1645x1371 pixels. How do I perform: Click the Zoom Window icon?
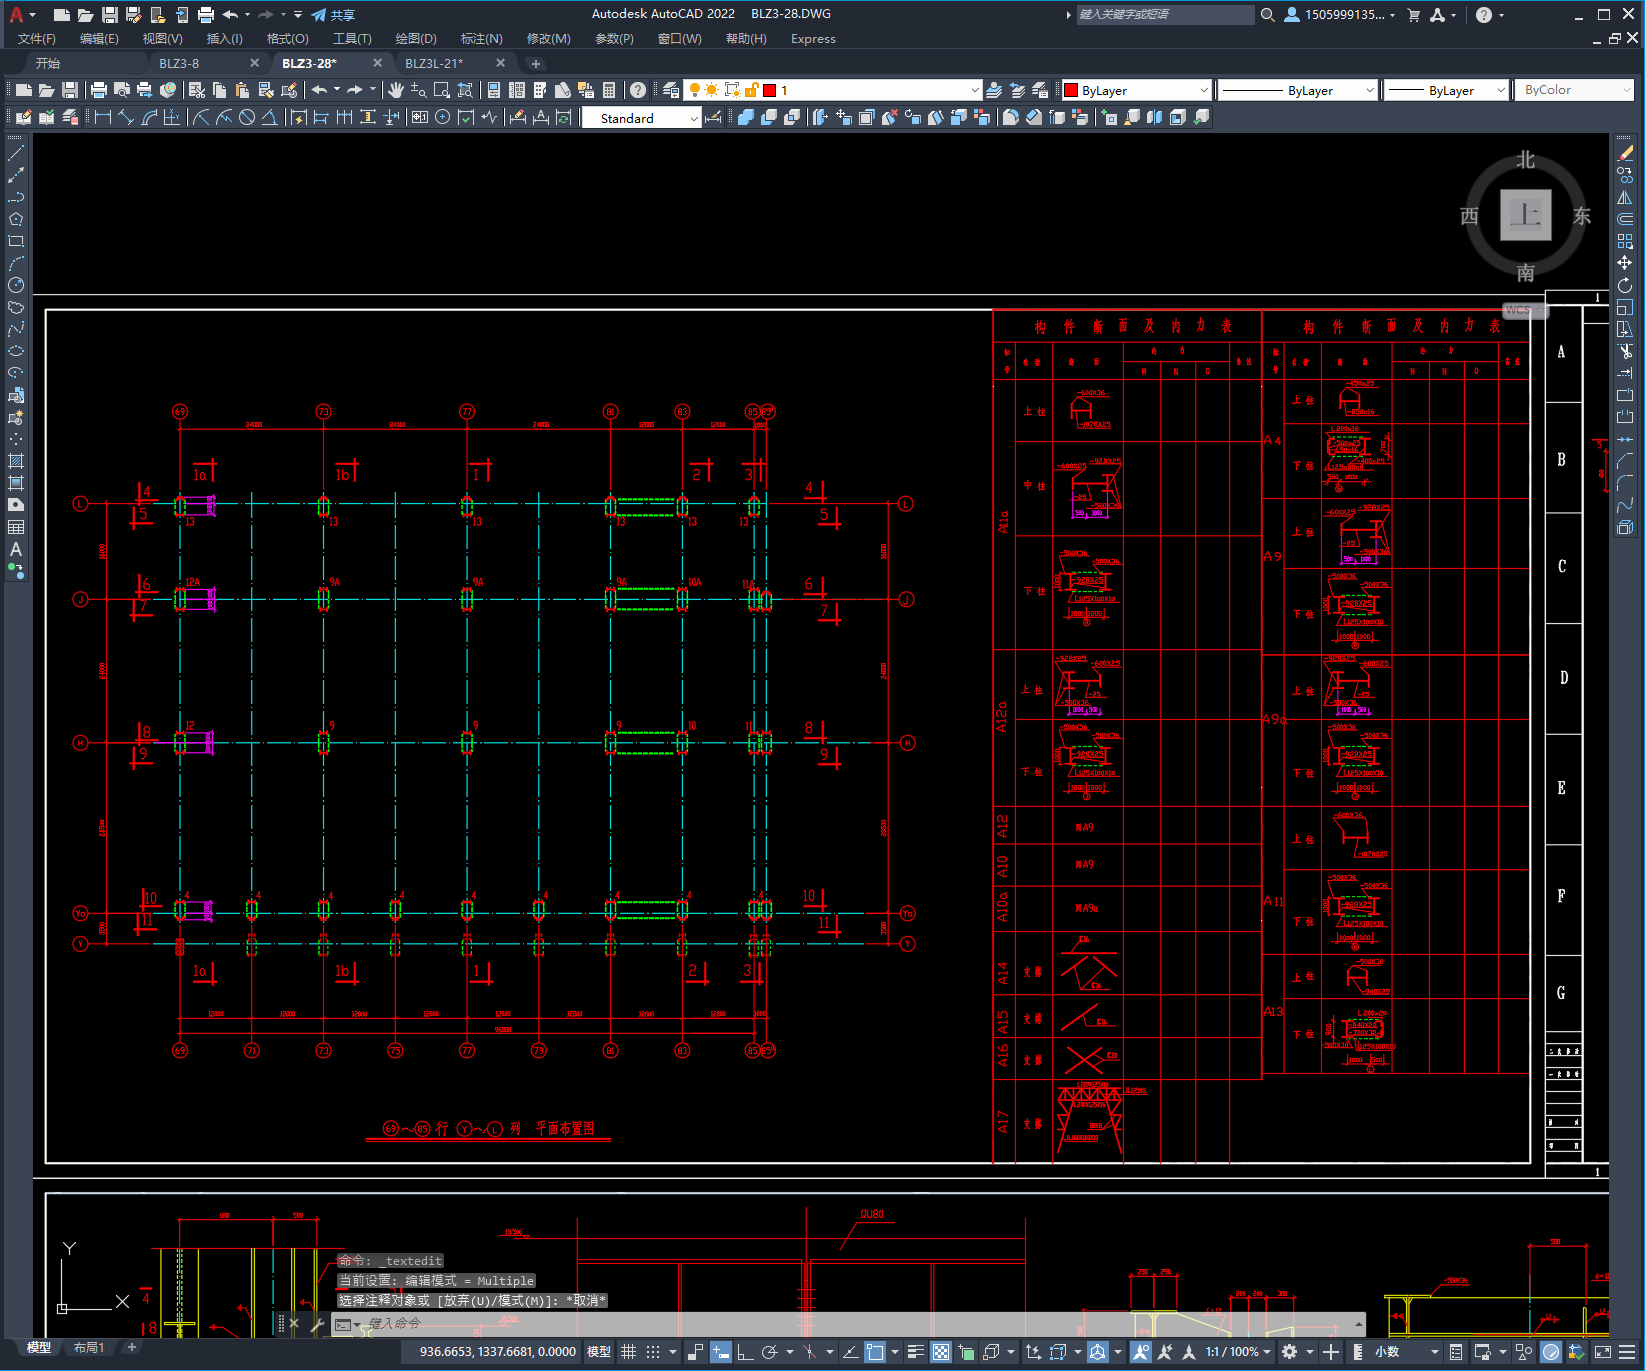tap(441, 90)
